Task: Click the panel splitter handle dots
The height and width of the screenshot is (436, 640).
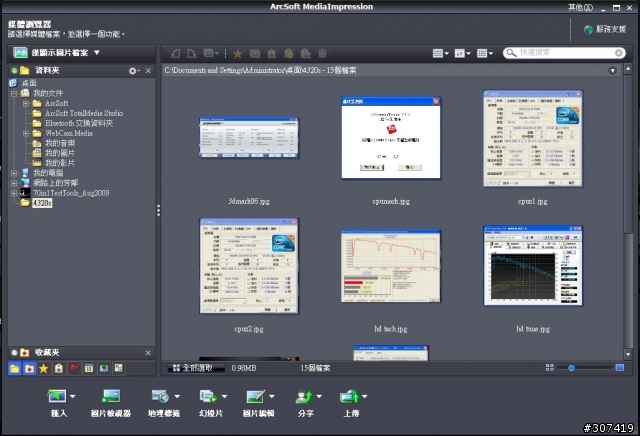Action: pyautogui.click(x=158, y=210)
